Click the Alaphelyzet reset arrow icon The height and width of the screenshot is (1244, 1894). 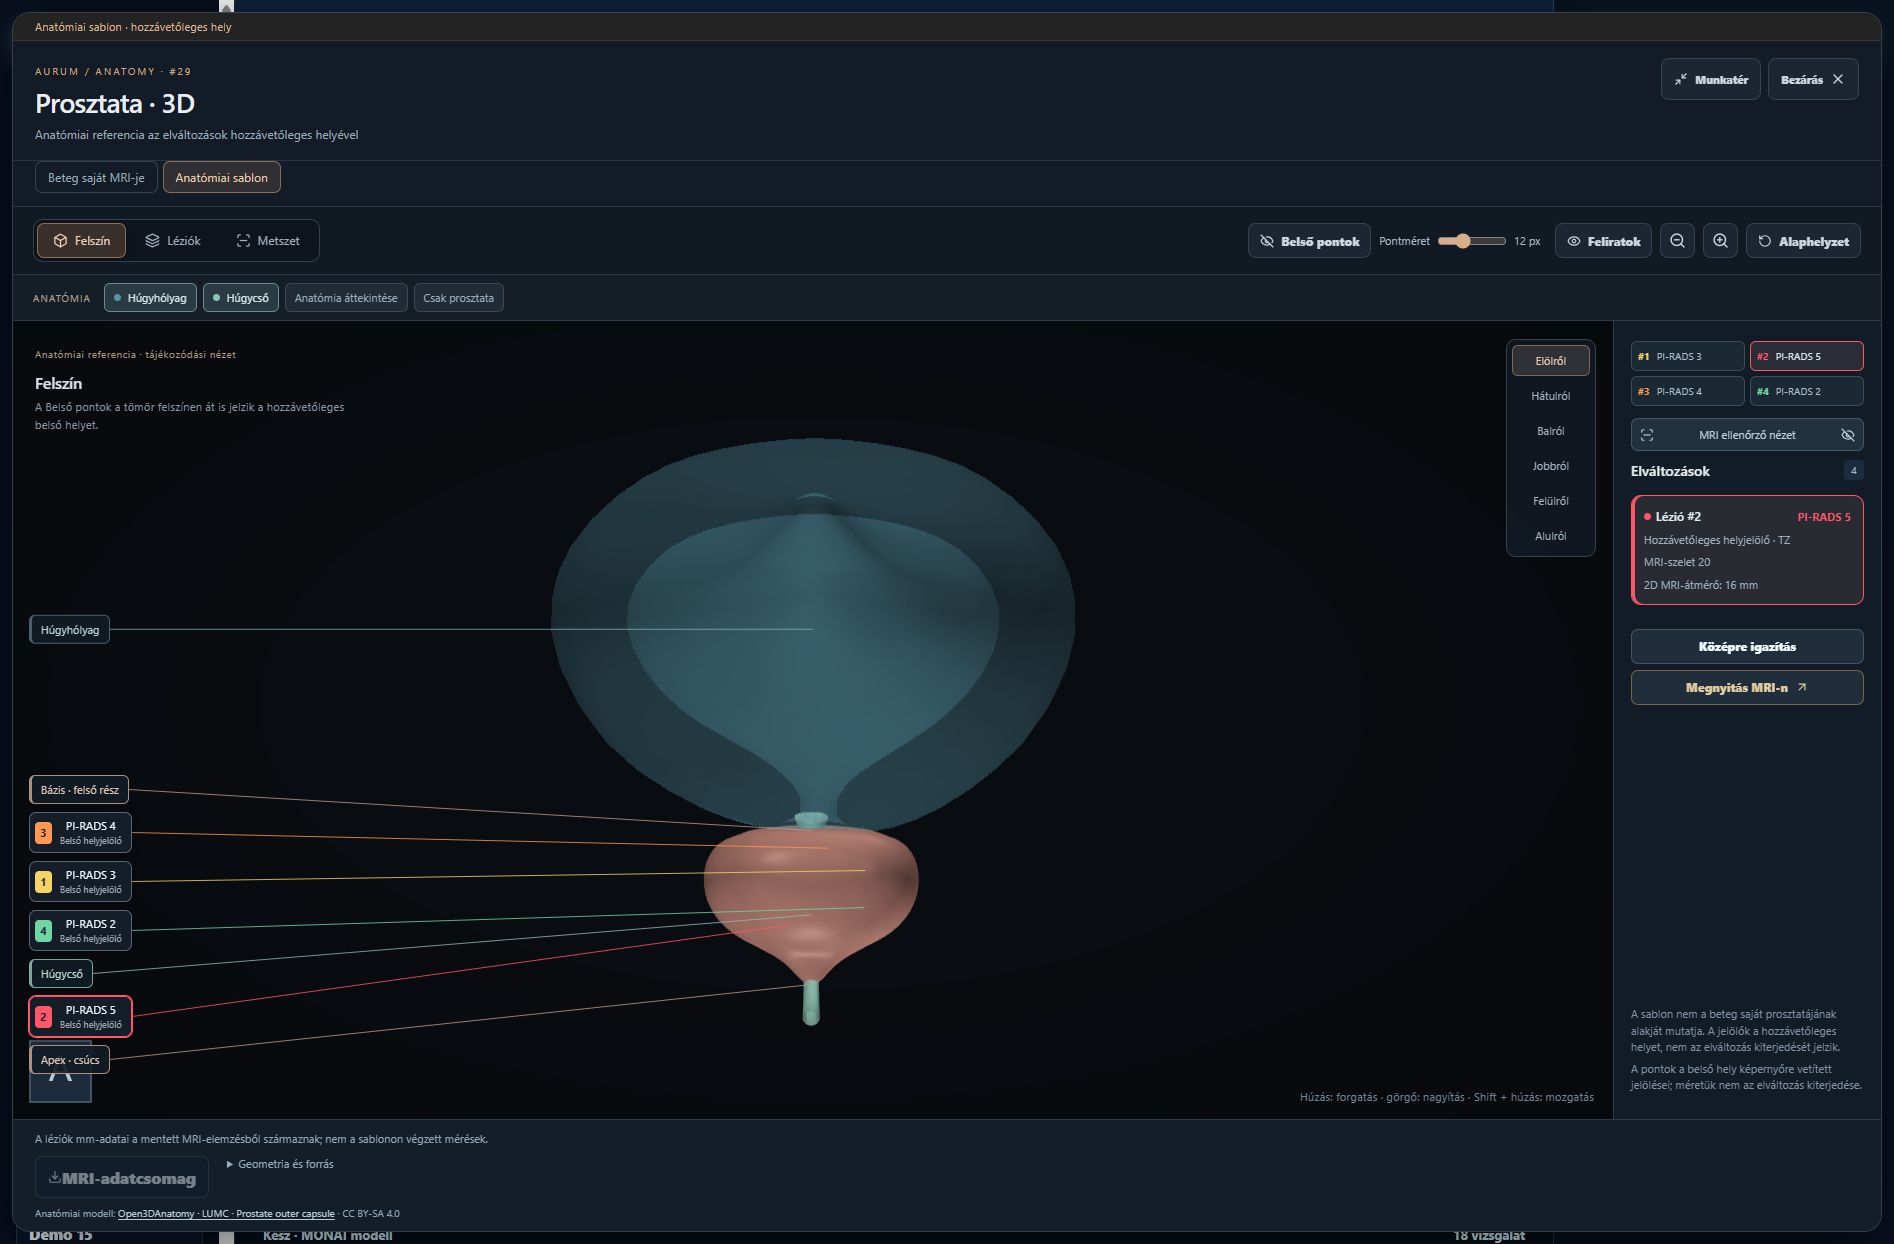[x=1765, y=241]
